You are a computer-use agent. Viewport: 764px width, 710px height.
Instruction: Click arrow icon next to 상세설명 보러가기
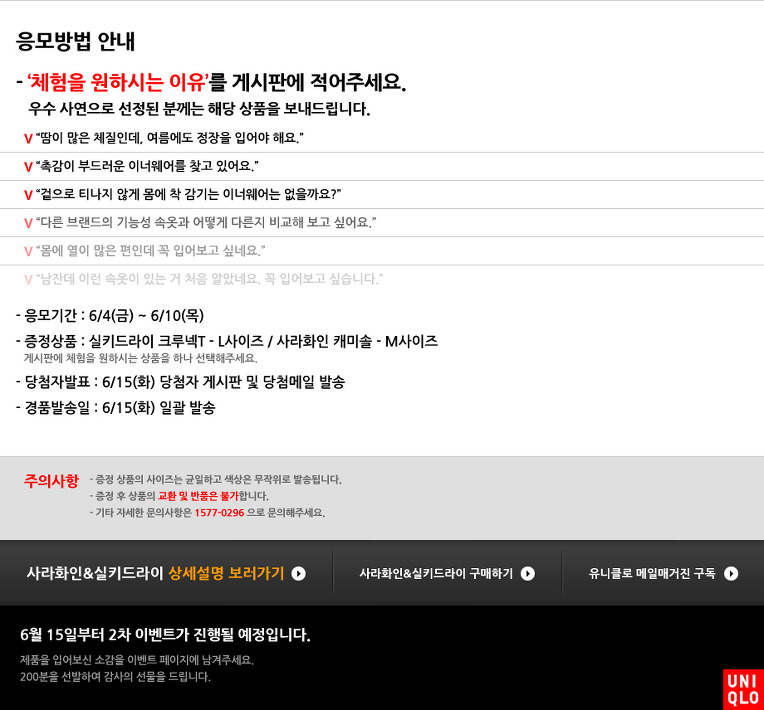tap(299, 574)
